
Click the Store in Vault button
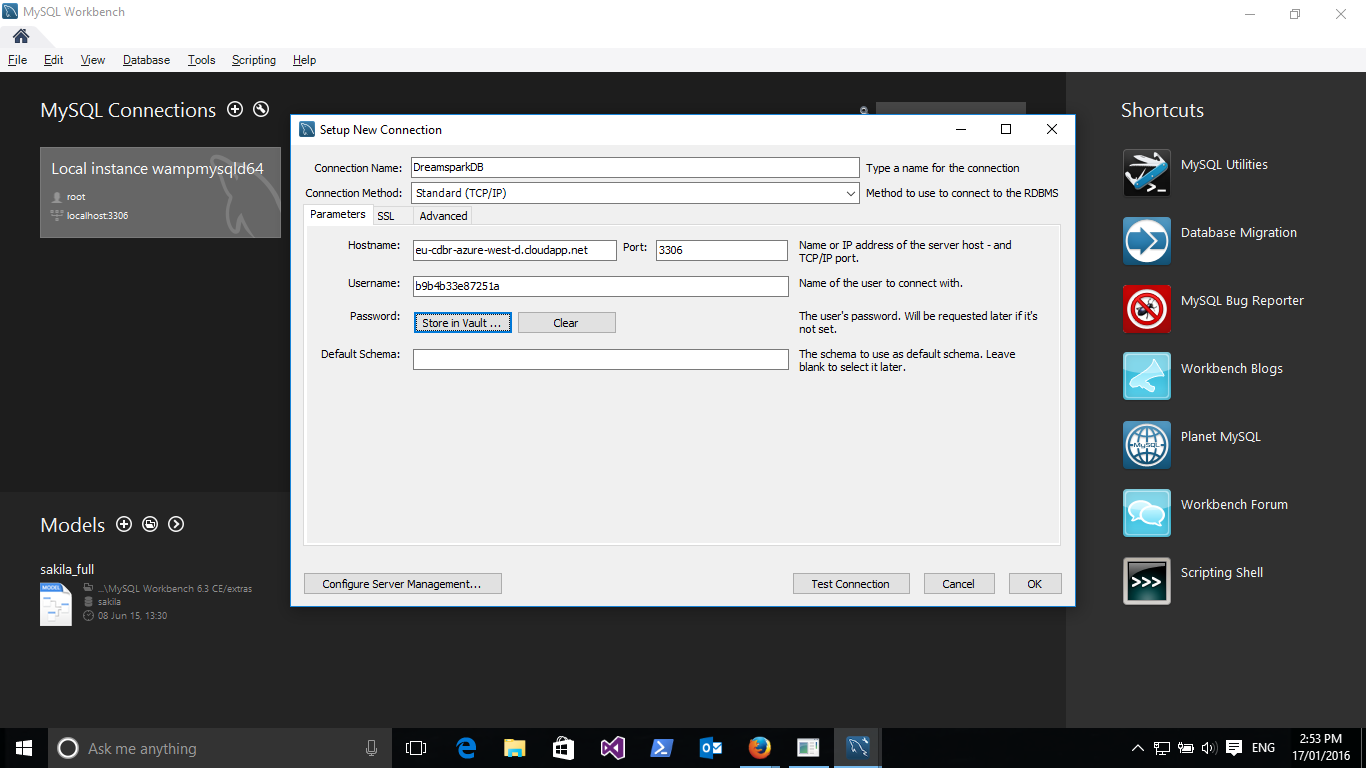[463, 323]
